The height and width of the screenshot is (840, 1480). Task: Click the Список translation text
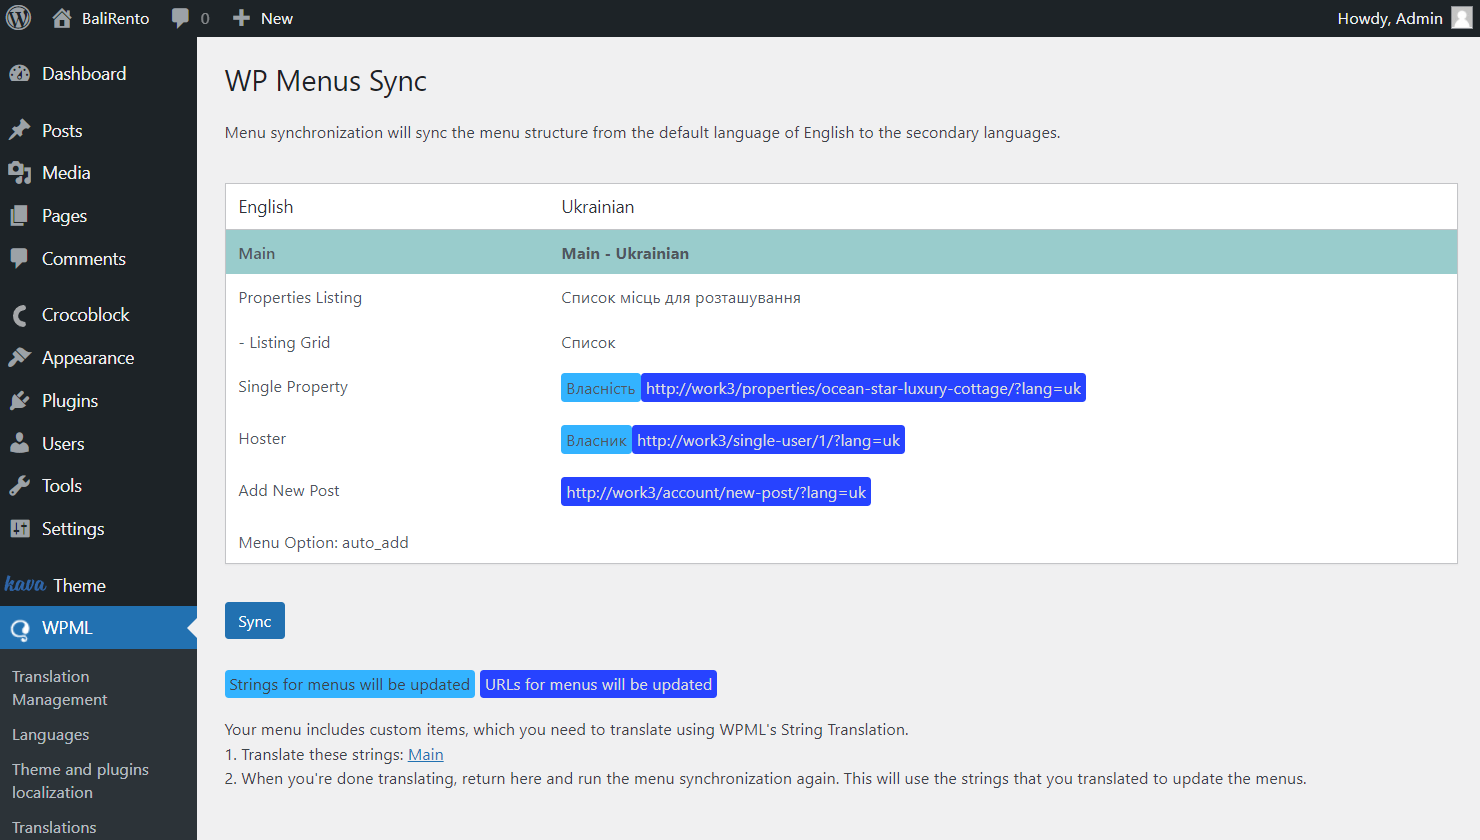(x=588, y=343)
